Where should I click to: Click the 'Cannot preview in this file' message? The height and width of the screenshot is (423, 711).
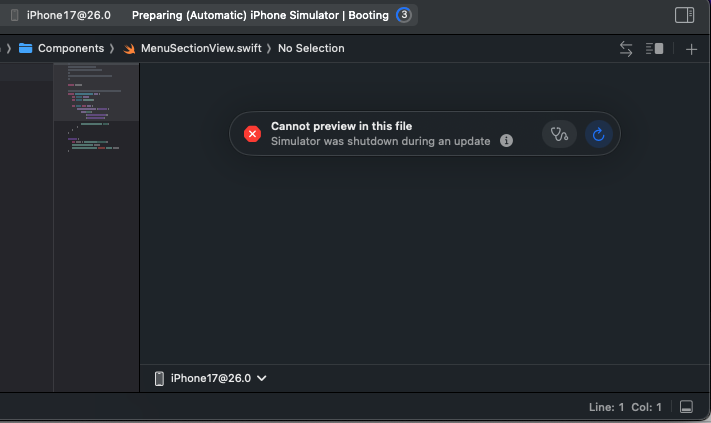341,126
